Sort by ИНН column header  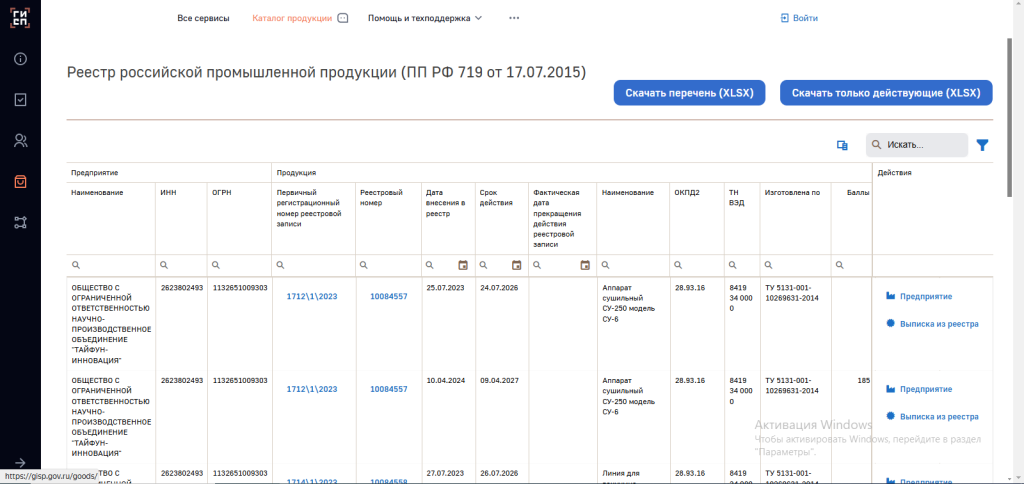[168, 193]
